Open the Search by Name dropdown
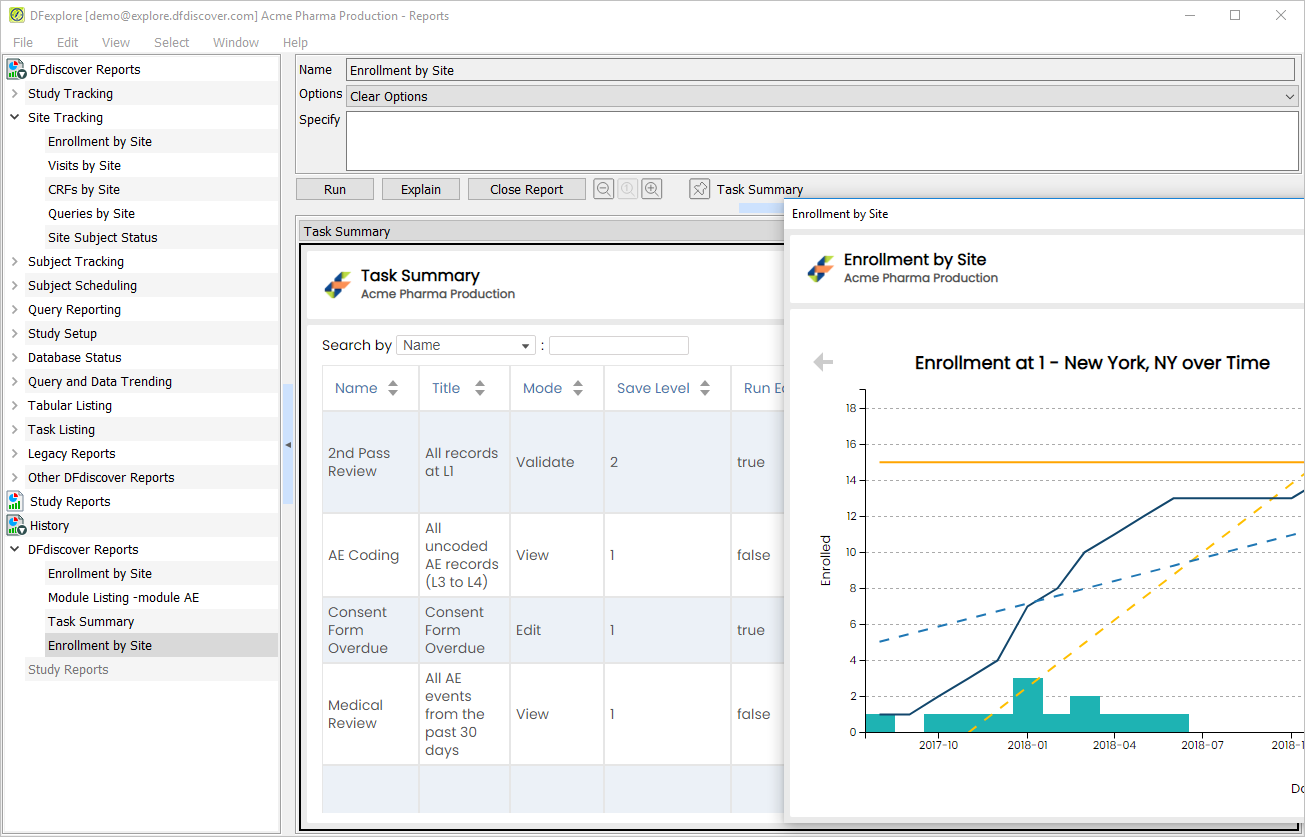The width and height of the screenshot is (1305, 837). pos(466,345)
